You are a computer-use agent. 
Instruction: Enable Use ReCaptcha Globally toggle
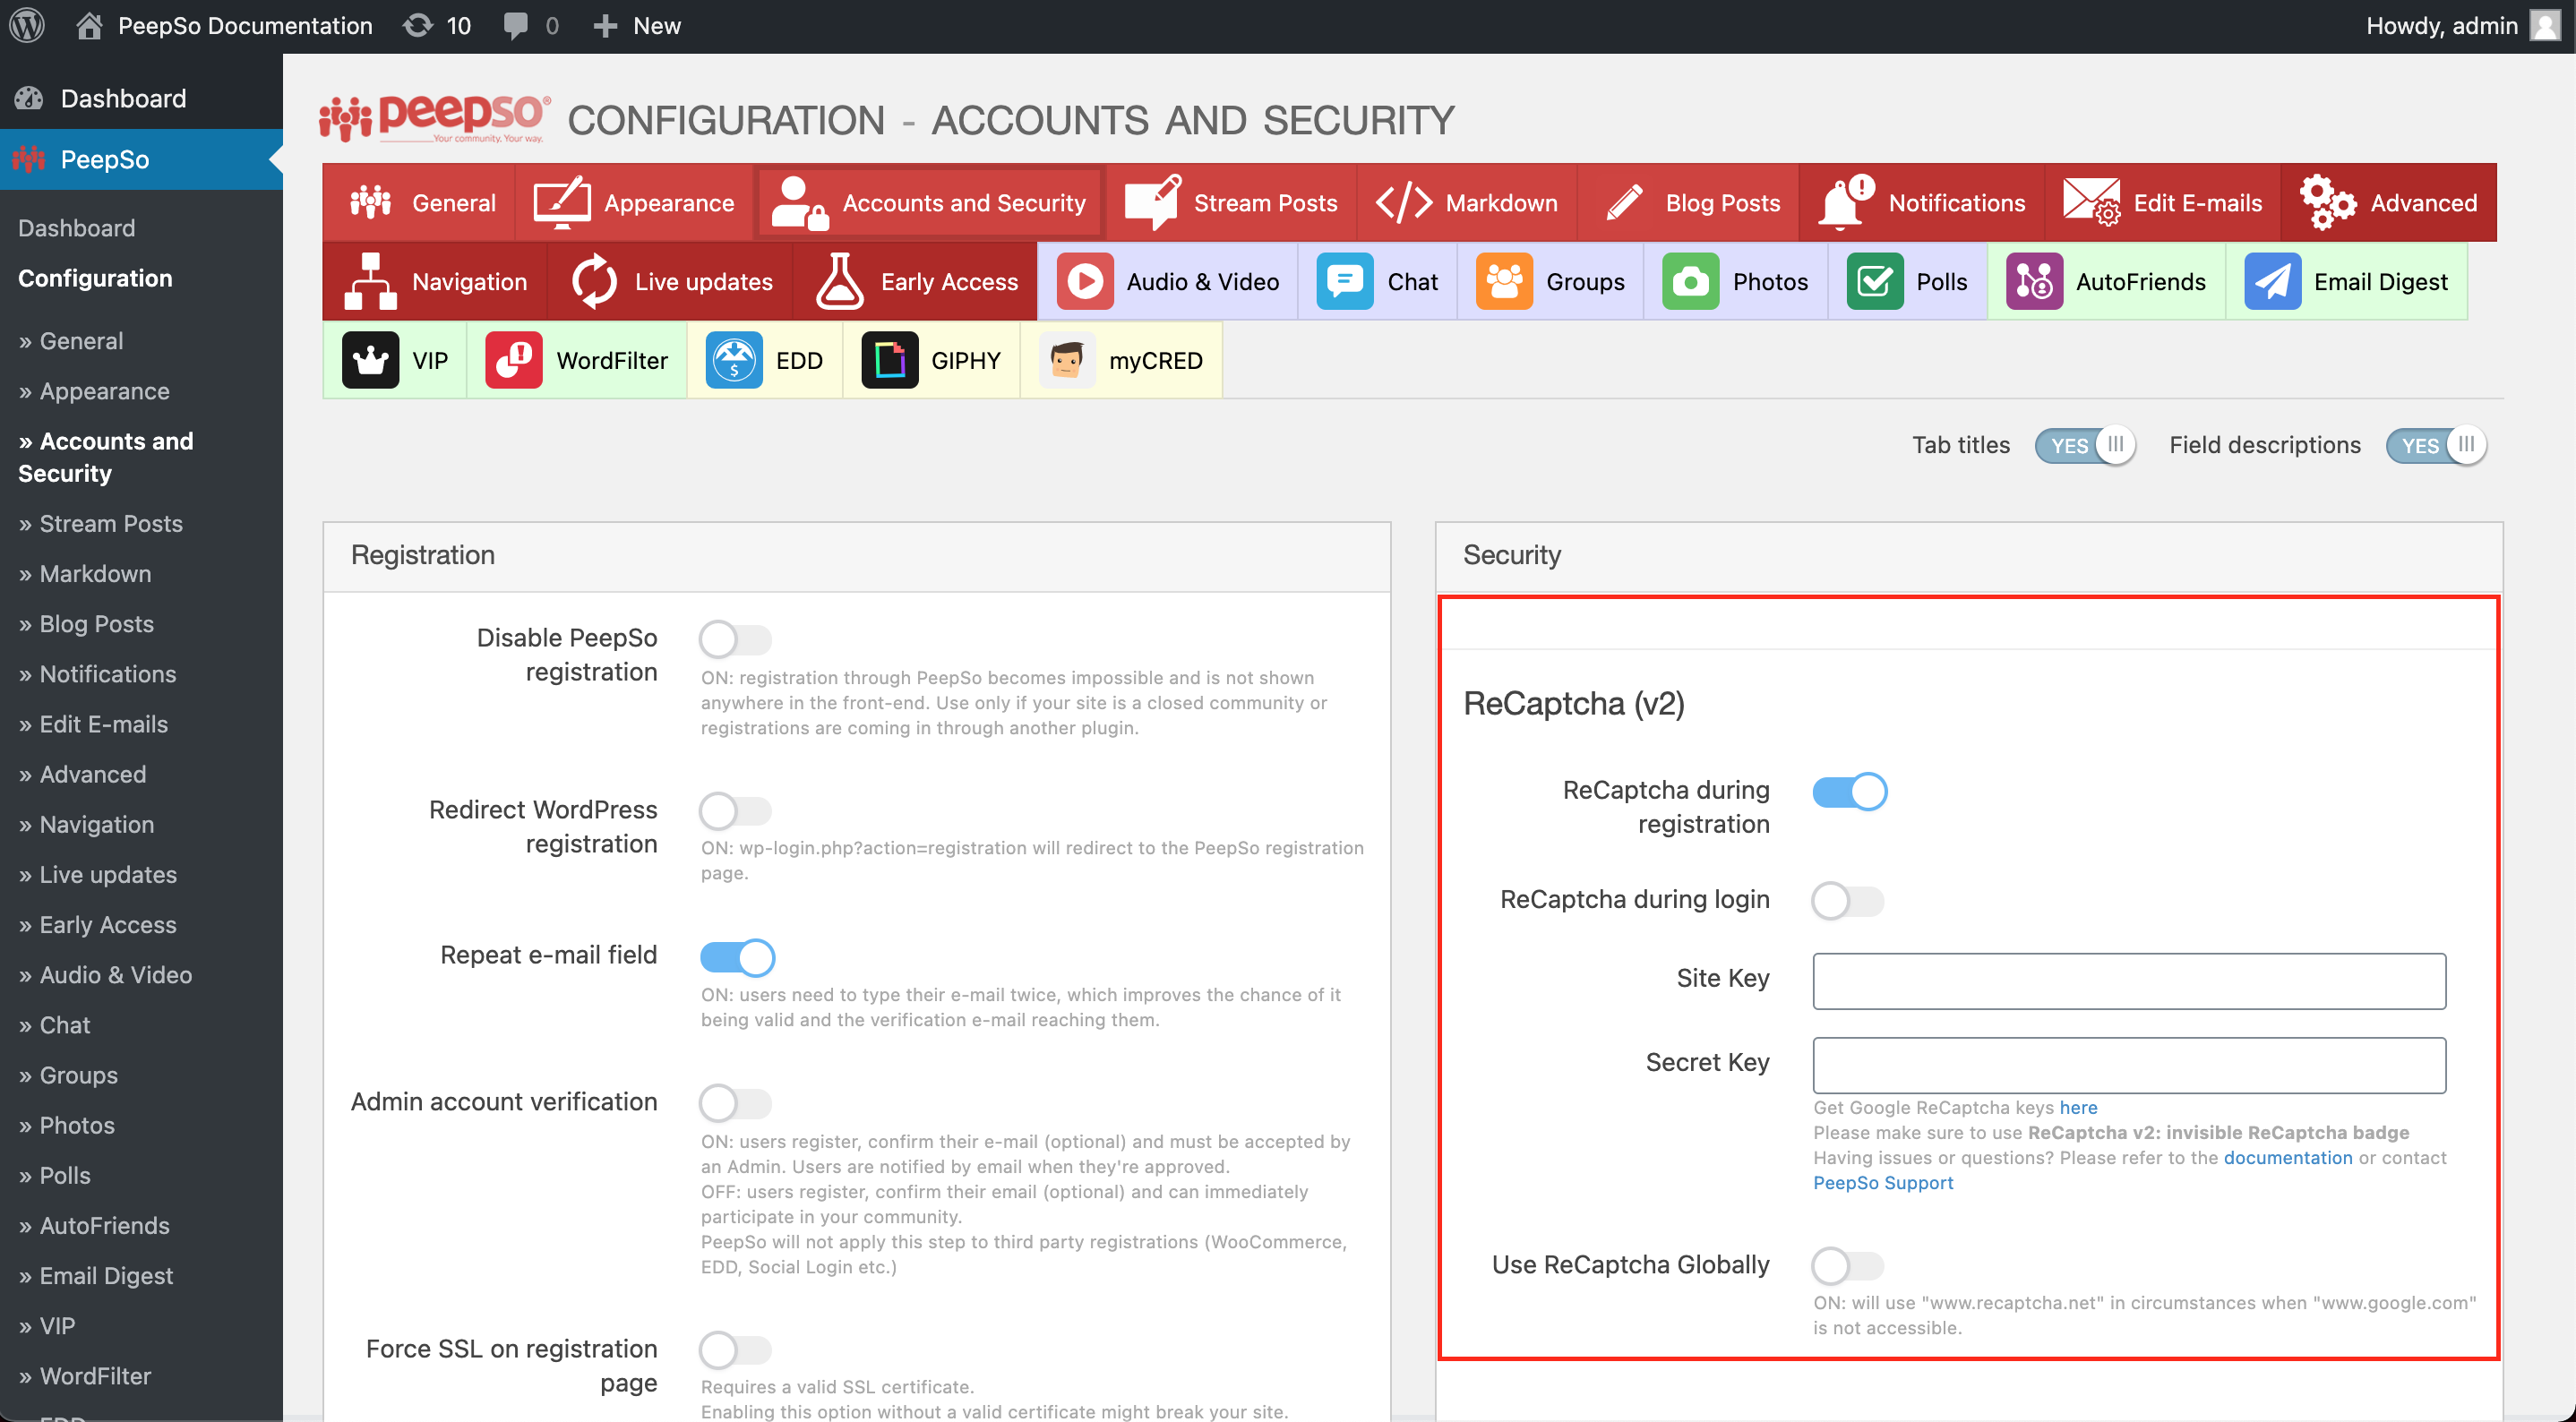[1848, 1265]
